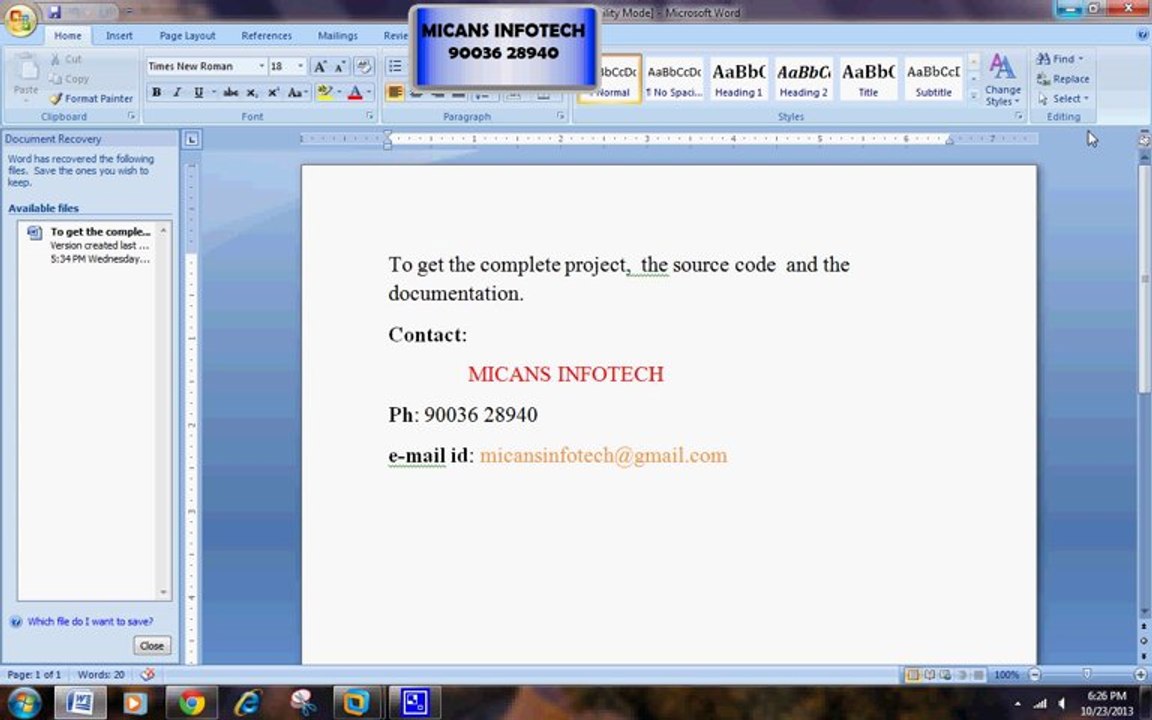This screenshot has height=720, width=1152.
Task: Click the Bullets list icon
Action: (x=395, y=67)
